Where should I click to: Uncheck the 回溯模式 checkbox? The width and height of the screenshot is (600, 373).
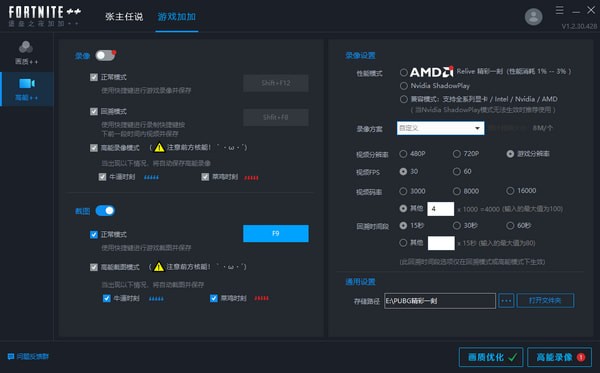(x=94, y=111)
